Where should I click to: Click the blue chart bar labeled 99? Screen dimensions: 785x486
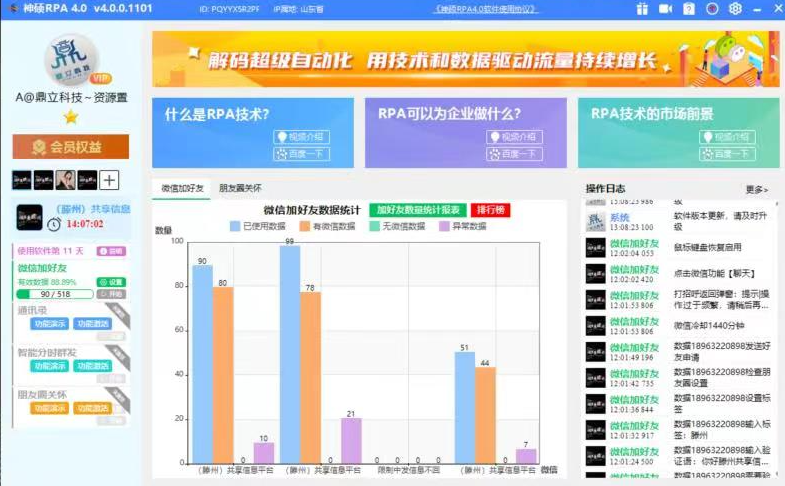[290, 354]
